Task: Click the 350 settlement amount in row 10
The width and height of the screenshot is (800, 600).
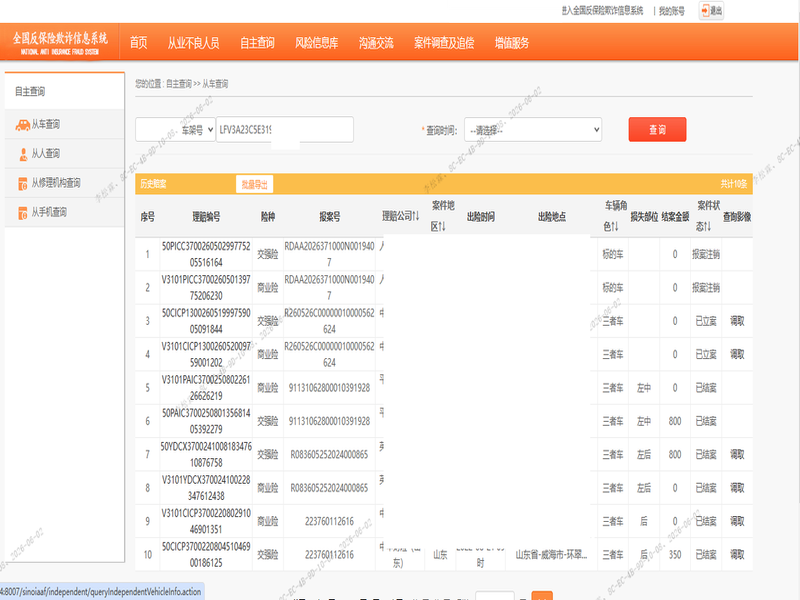Action: coord(675,555)
